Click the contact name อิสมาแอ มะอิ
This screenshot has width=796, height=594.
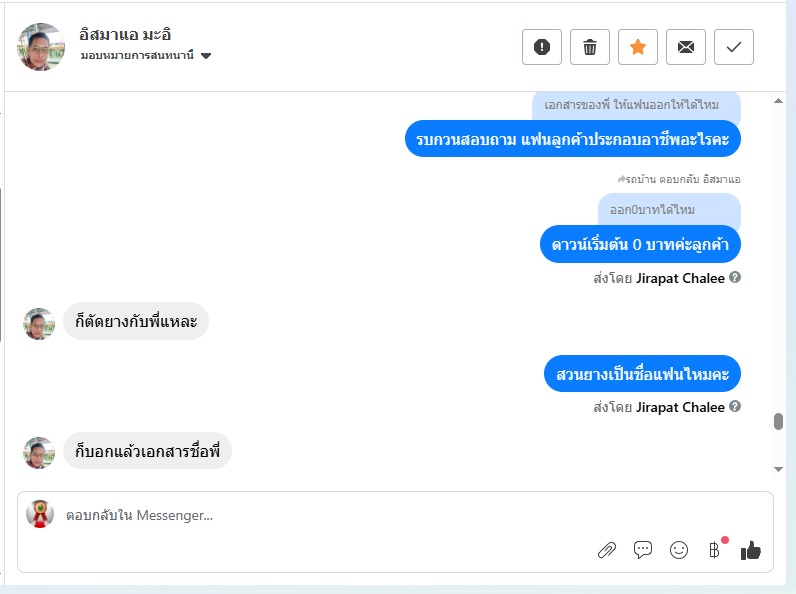[x=125, y=34]
